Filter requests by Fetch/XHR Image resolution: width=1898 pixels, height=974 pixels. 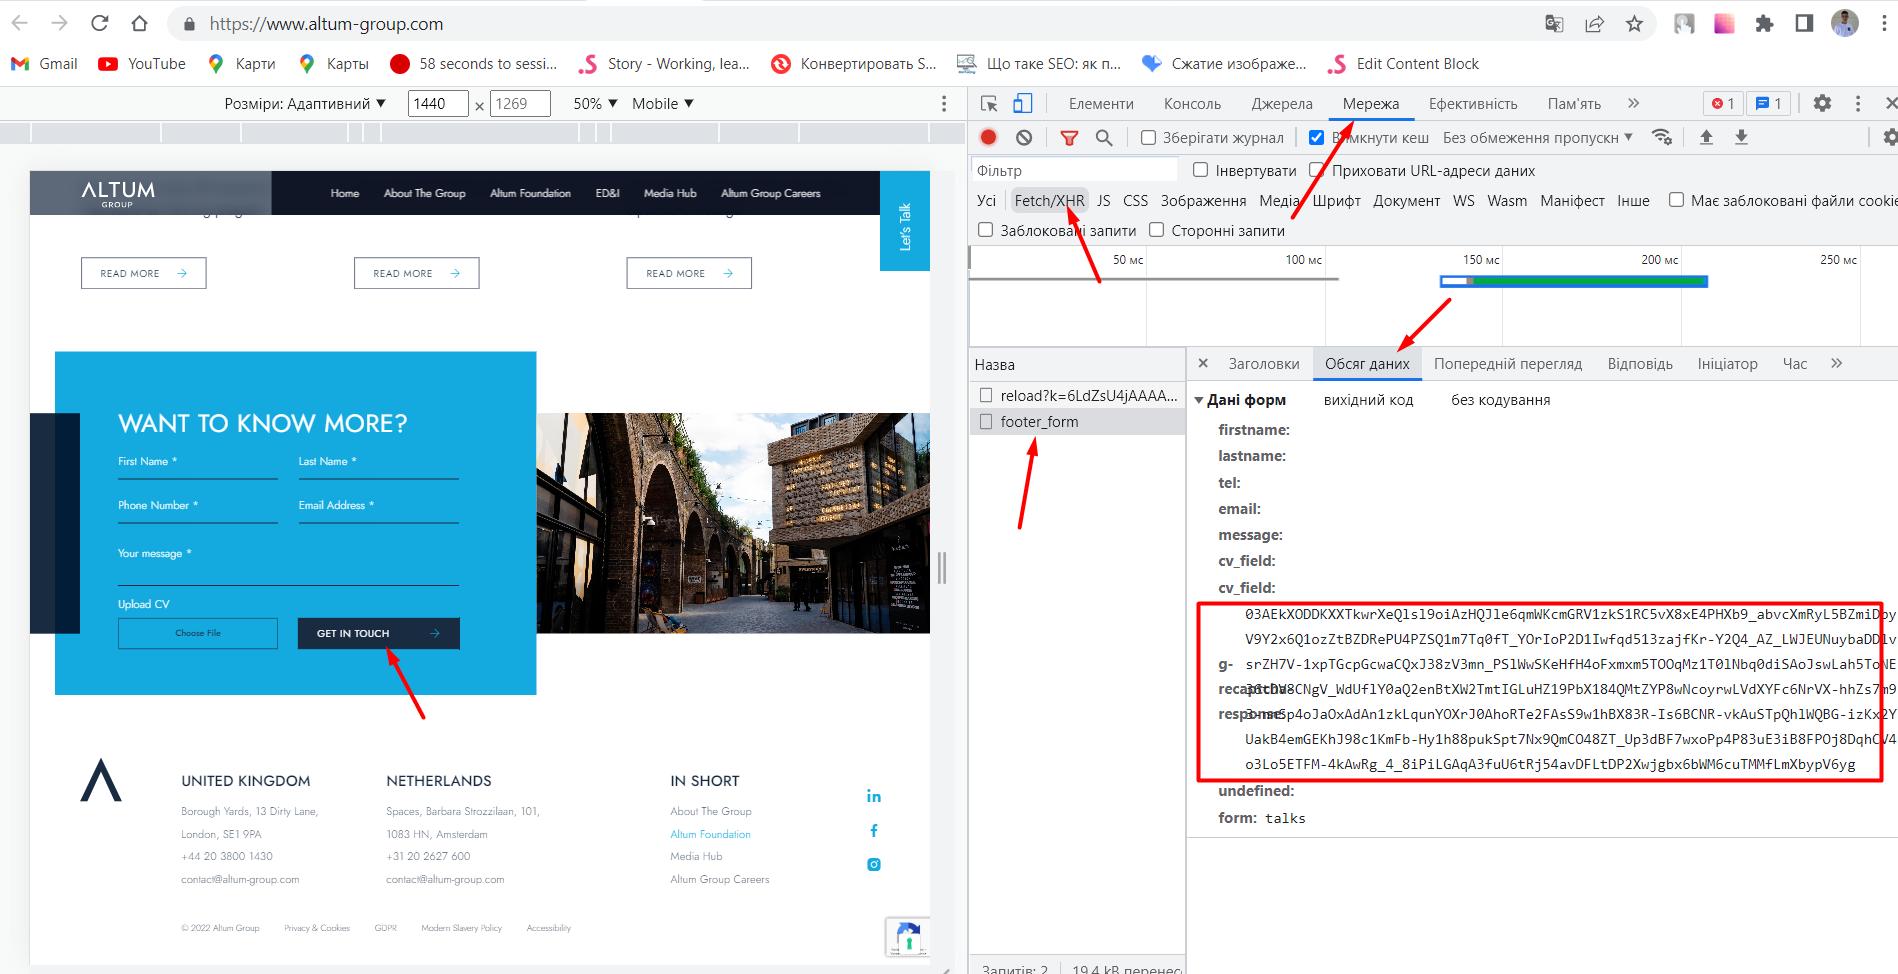pos(1049,200)
